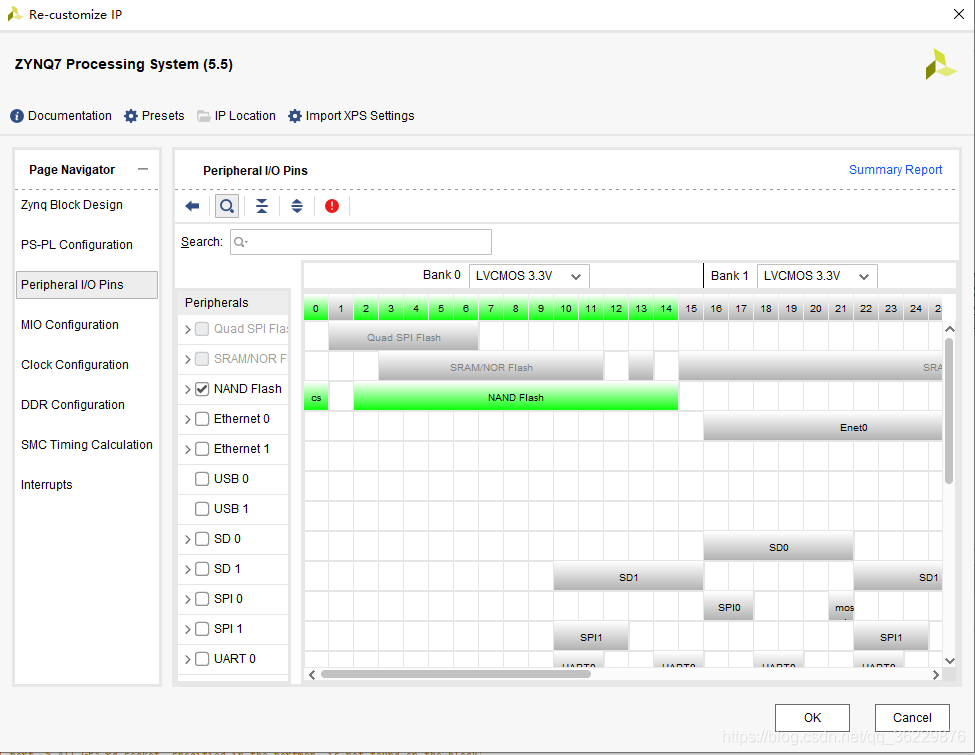Click the SPI0 pin assignment bar

pyautogui.click(x=729, y=607)
